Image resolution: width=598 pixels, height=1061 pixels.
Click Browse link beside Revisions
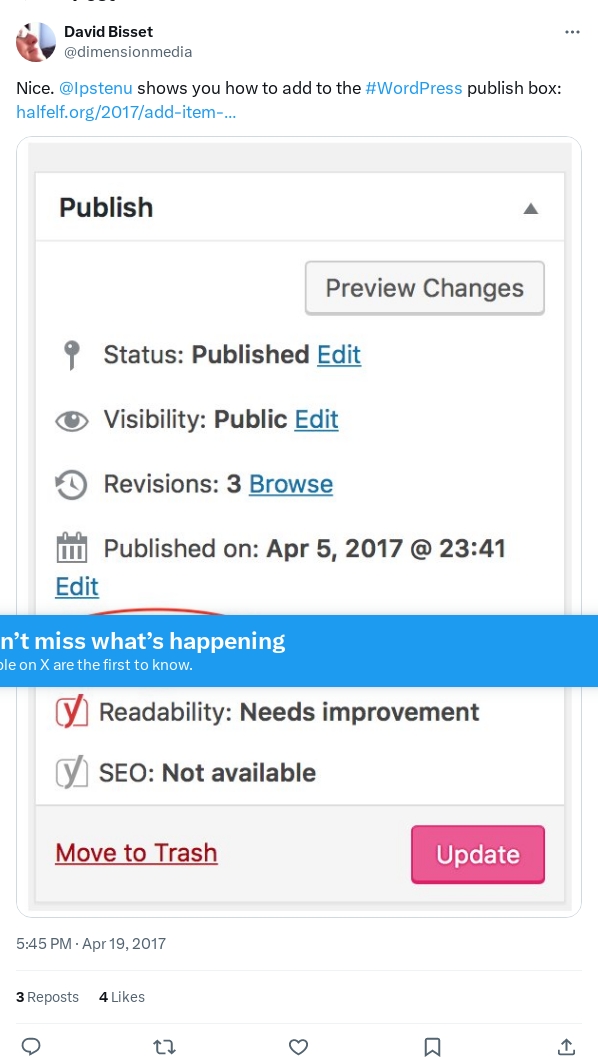pos(291,484)
